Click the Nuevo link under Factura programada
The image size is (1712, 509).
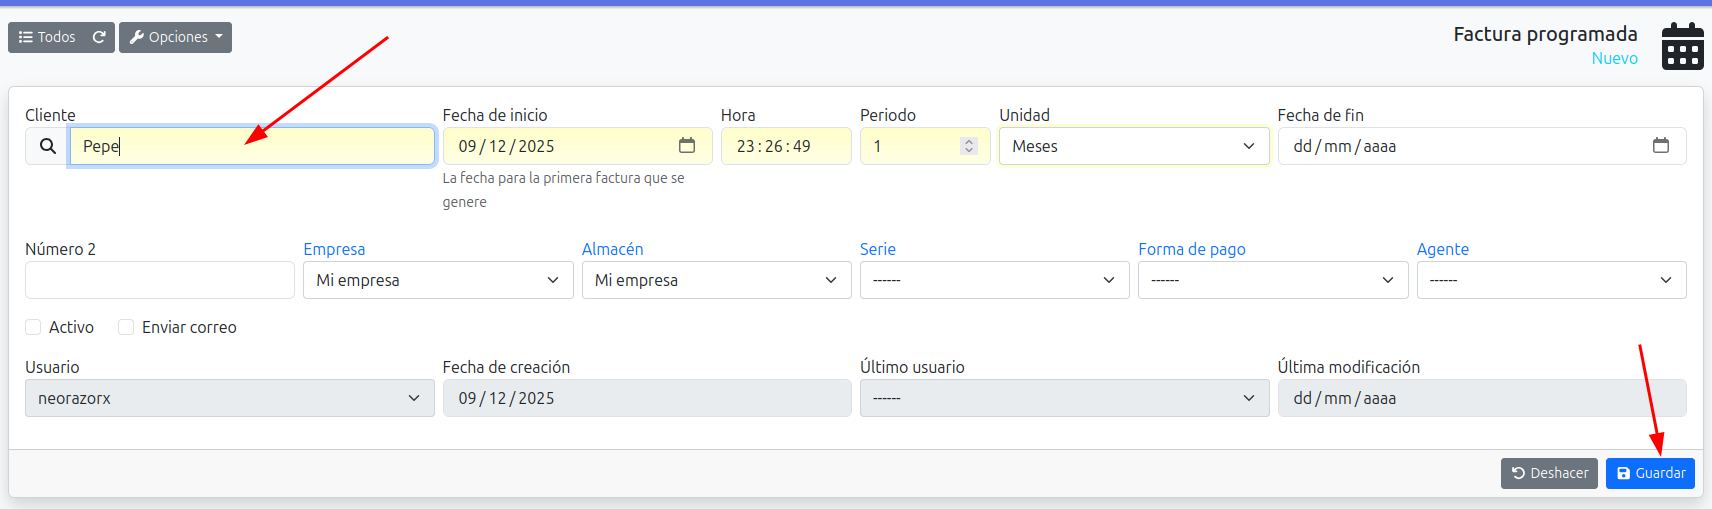point(1614,58)
